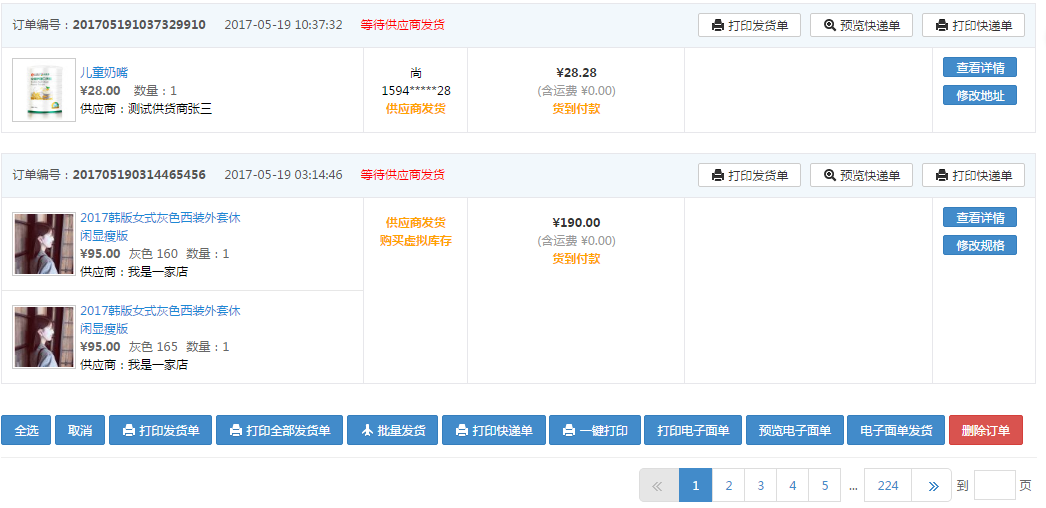Click the 取消 button
Image resolution: width=1046 pixels, height=508 pixels.
coord(80,430)
